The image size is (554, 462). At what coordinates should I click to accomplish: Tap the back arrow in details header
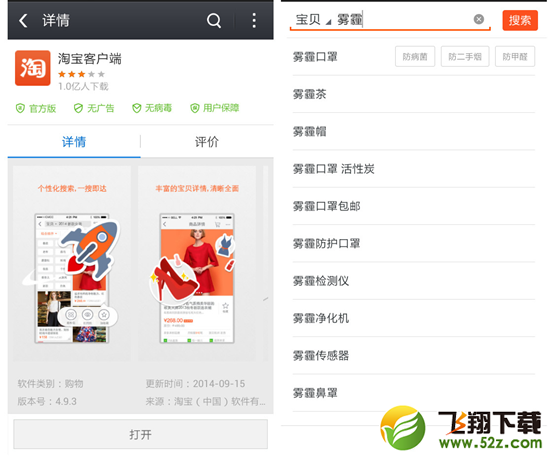(23, 20)
